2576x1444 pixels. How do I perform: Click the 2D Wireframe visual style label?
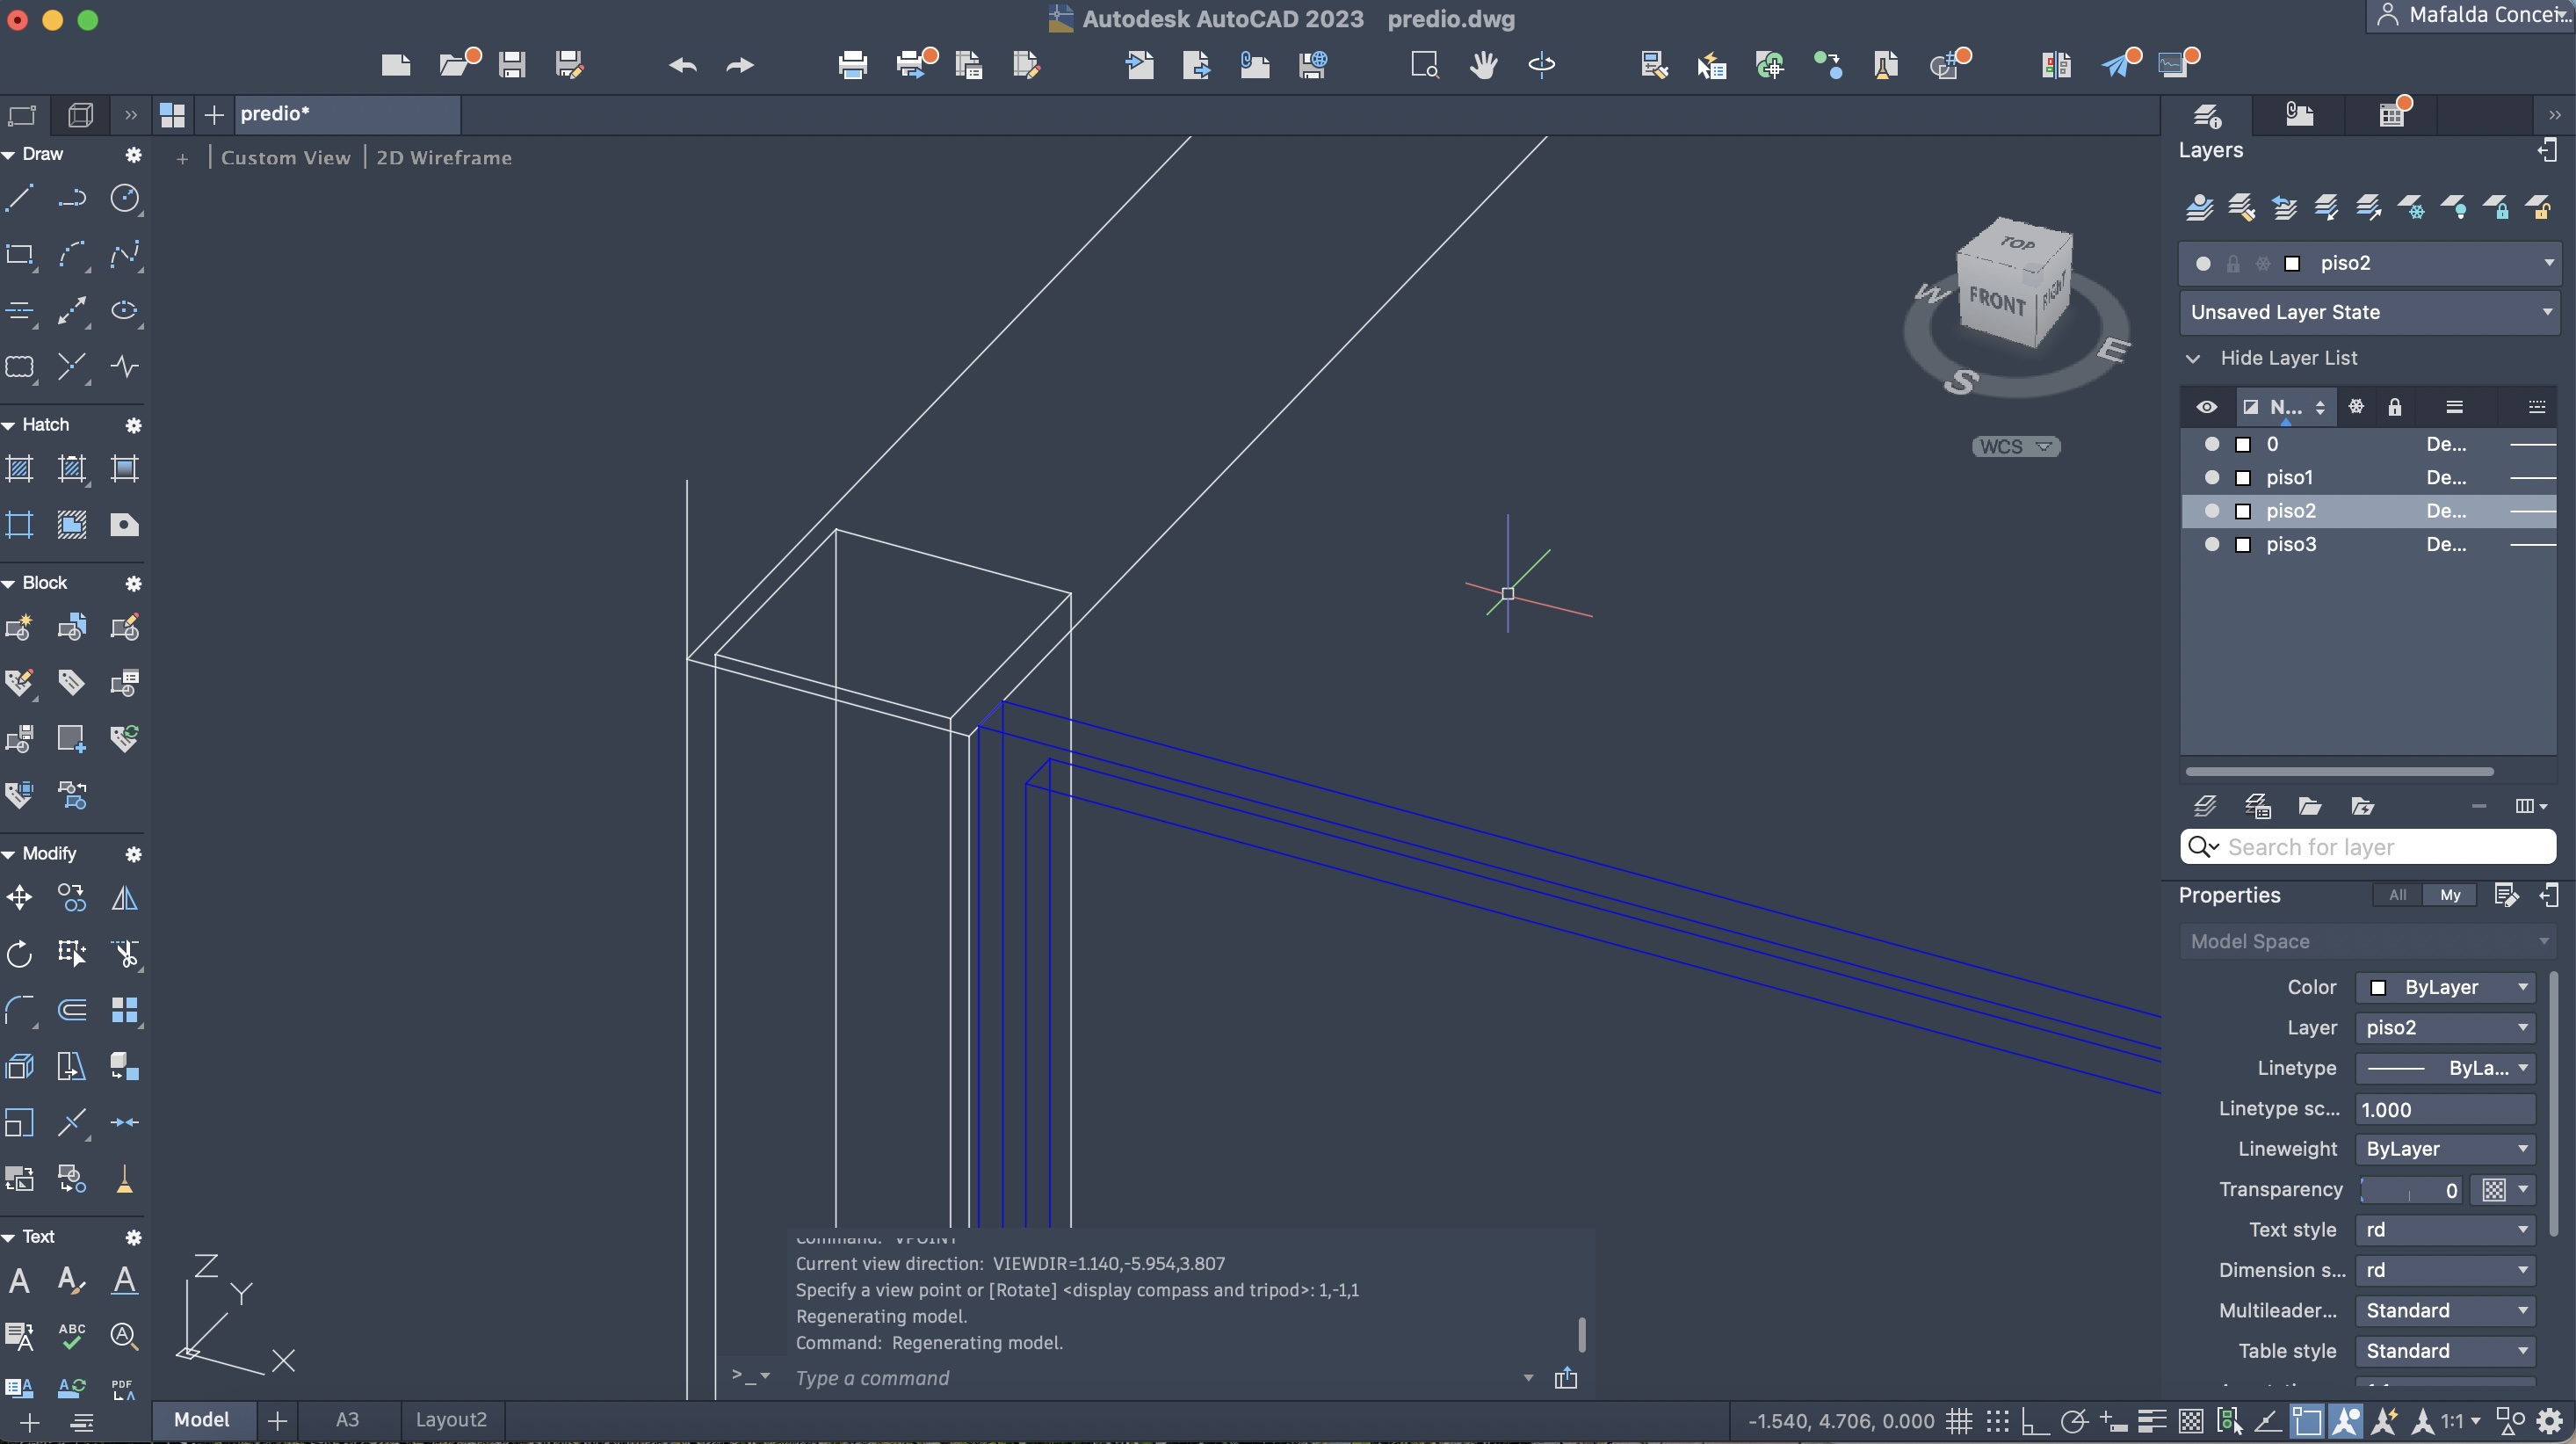click(444, 158)
